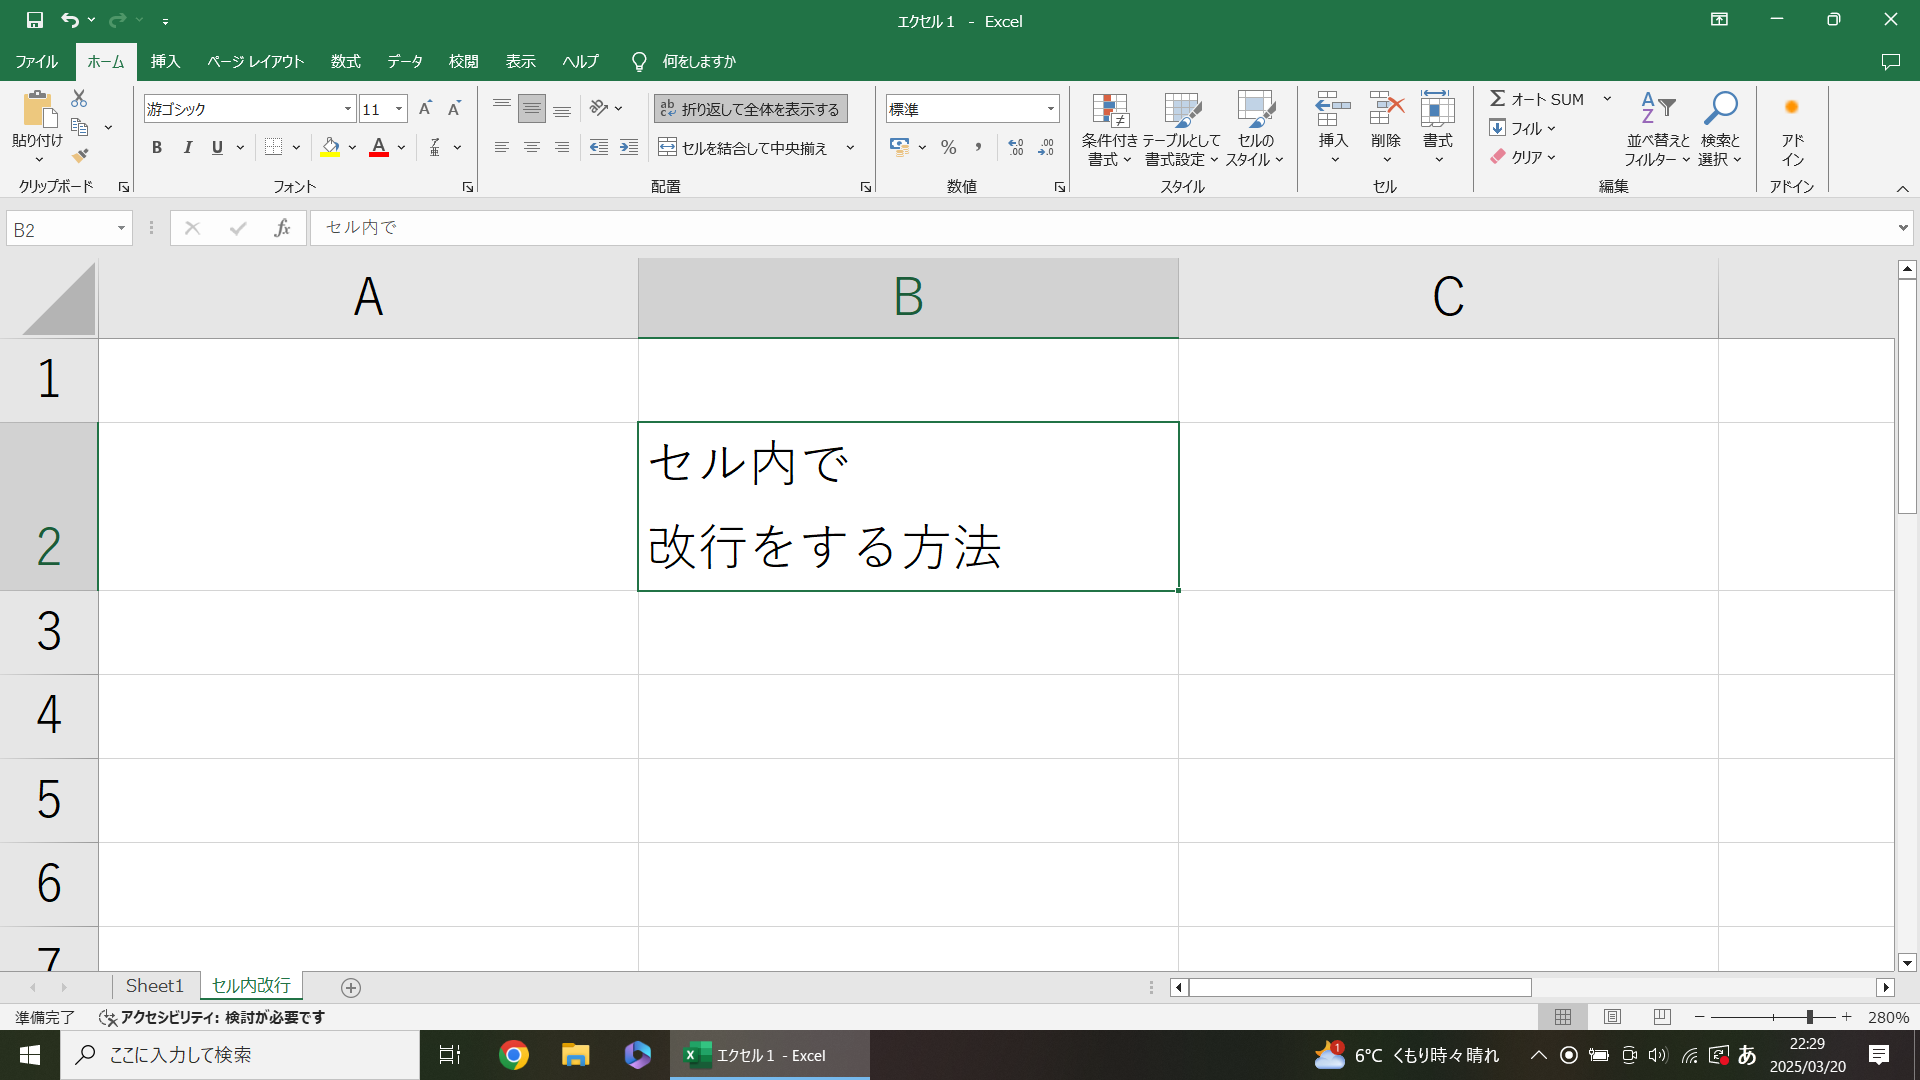Click the Save icon in title bar
This screenshot has width=1920, height=1080.
[34, 20]
